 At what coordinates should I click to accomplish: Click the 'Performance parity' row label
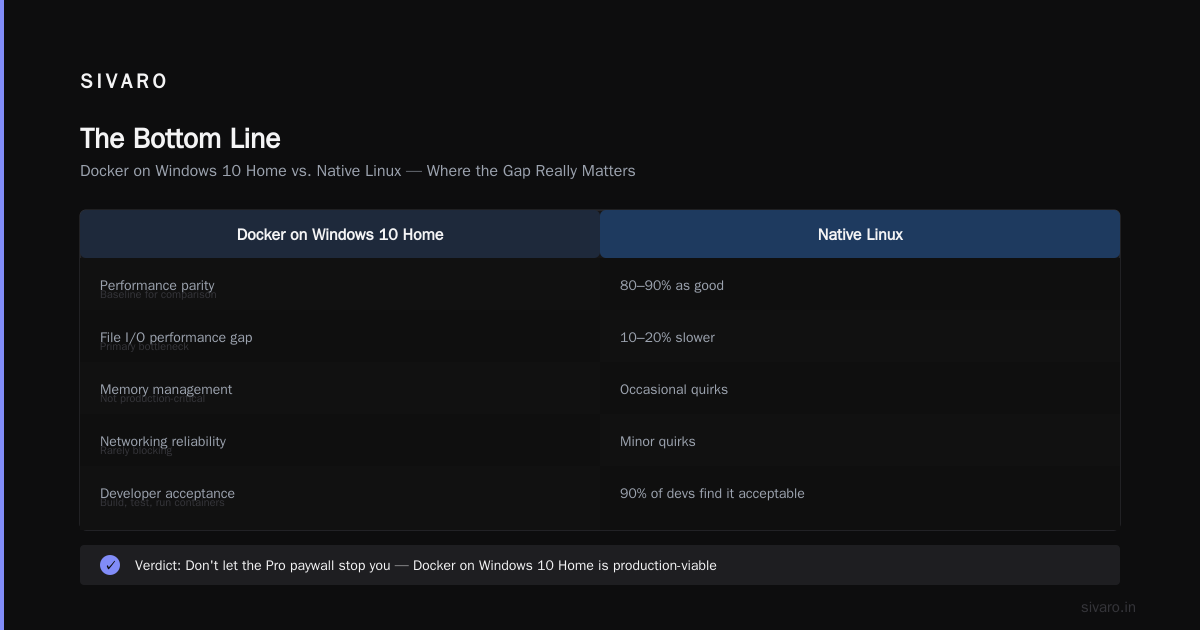(157, 285)
